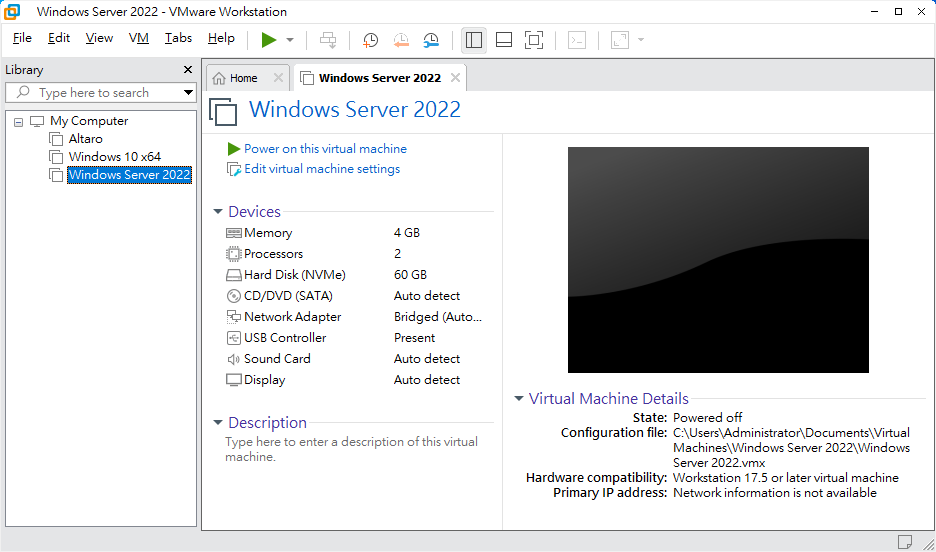
Task: Click Edit virtual machine settings link
Action: 322,169
